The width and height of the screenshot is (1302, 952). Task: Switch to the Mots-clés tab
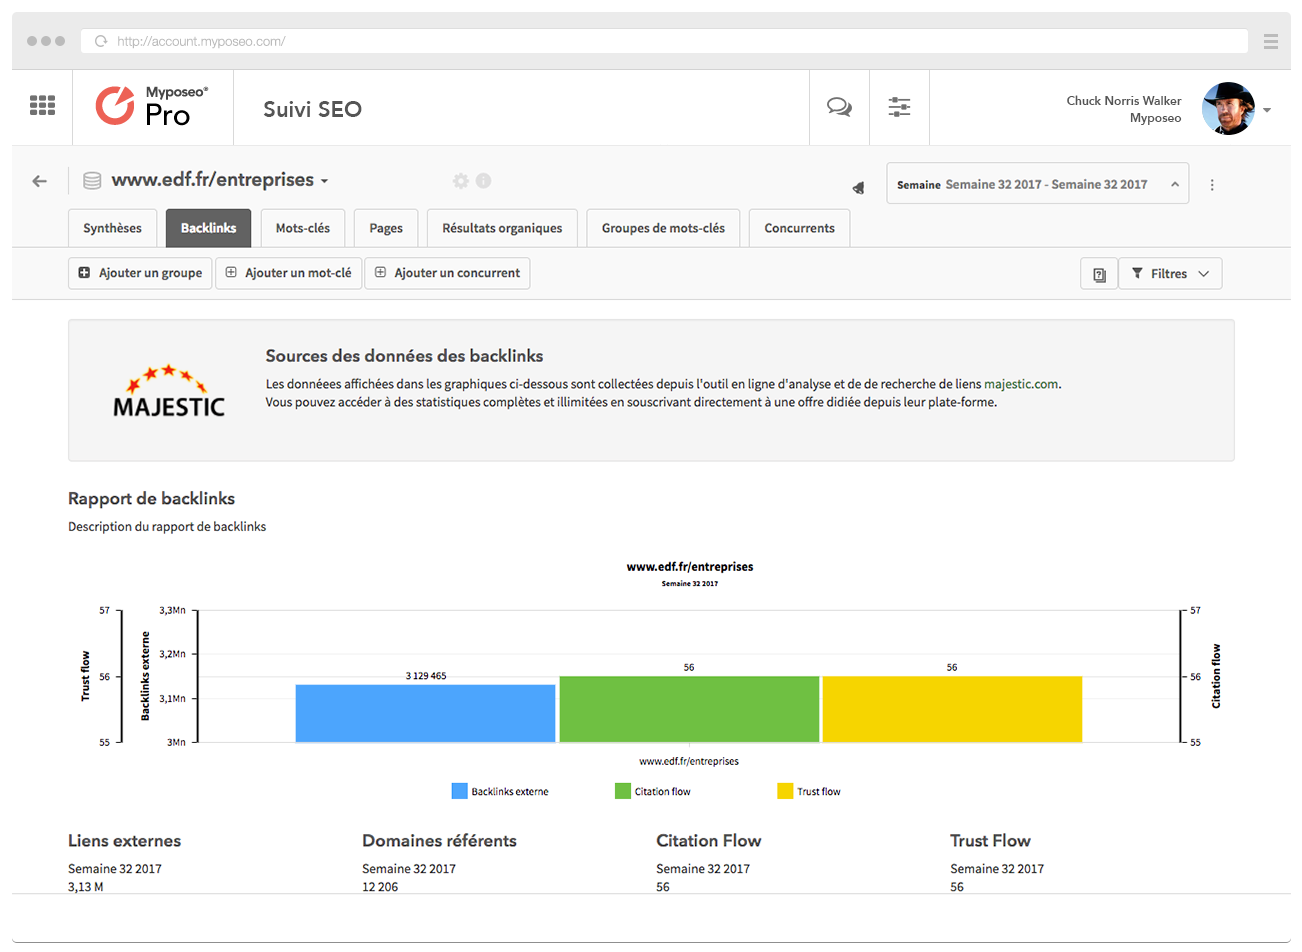click(x=303, y=228)
